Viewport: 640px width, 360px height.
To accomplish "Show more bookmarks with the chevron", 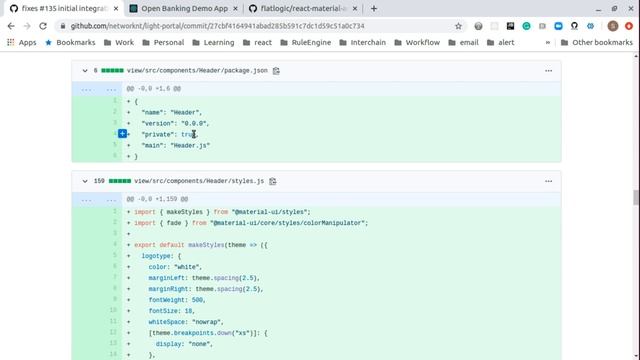I will pos(547,42).
